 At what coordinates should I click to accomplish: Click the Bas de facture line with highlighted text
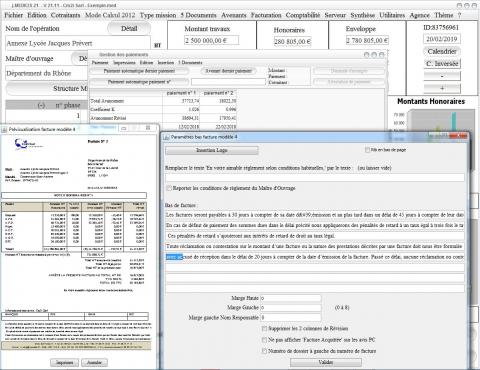coord(315,257)
